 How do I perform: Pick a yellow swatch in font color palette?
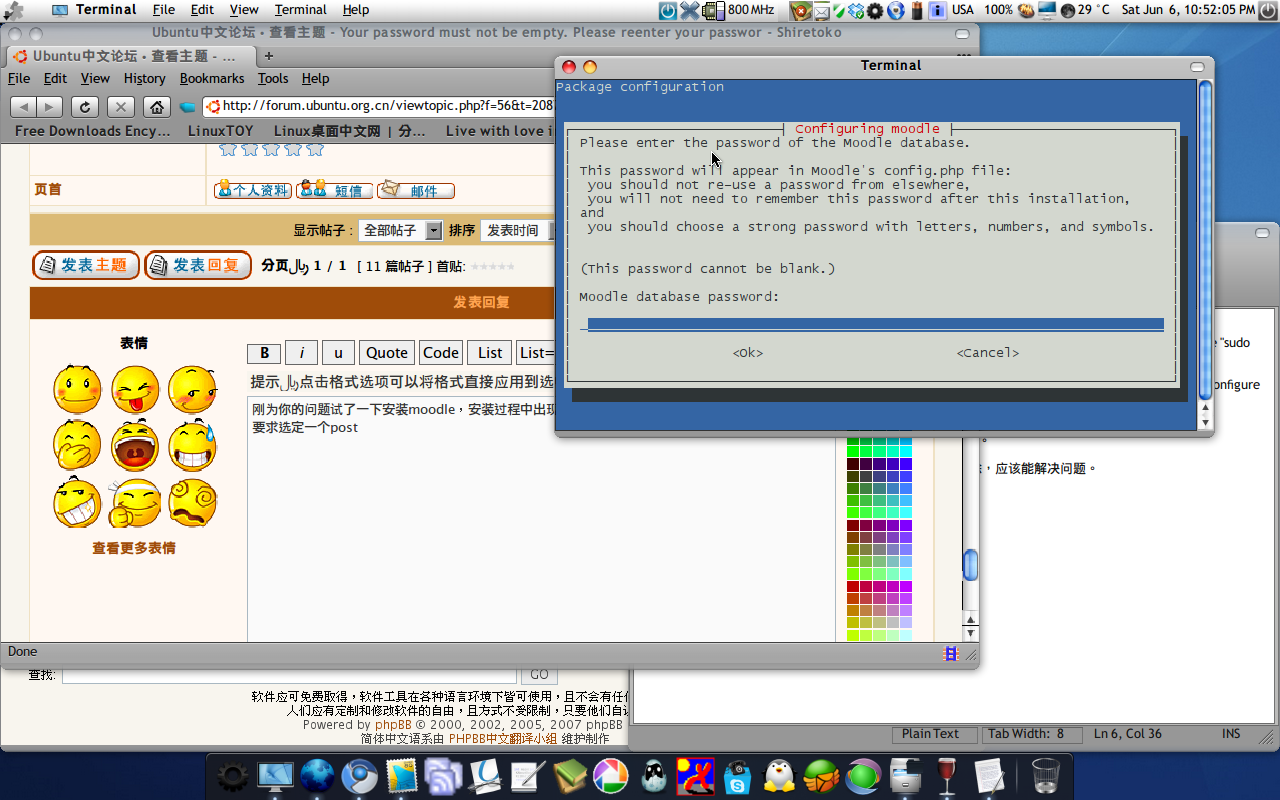tap(853, 623)
